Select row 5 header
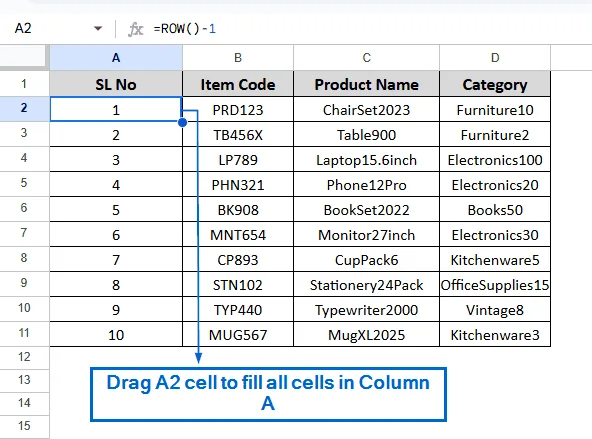This screenshot has width=592, height=439. coord(24,183)
